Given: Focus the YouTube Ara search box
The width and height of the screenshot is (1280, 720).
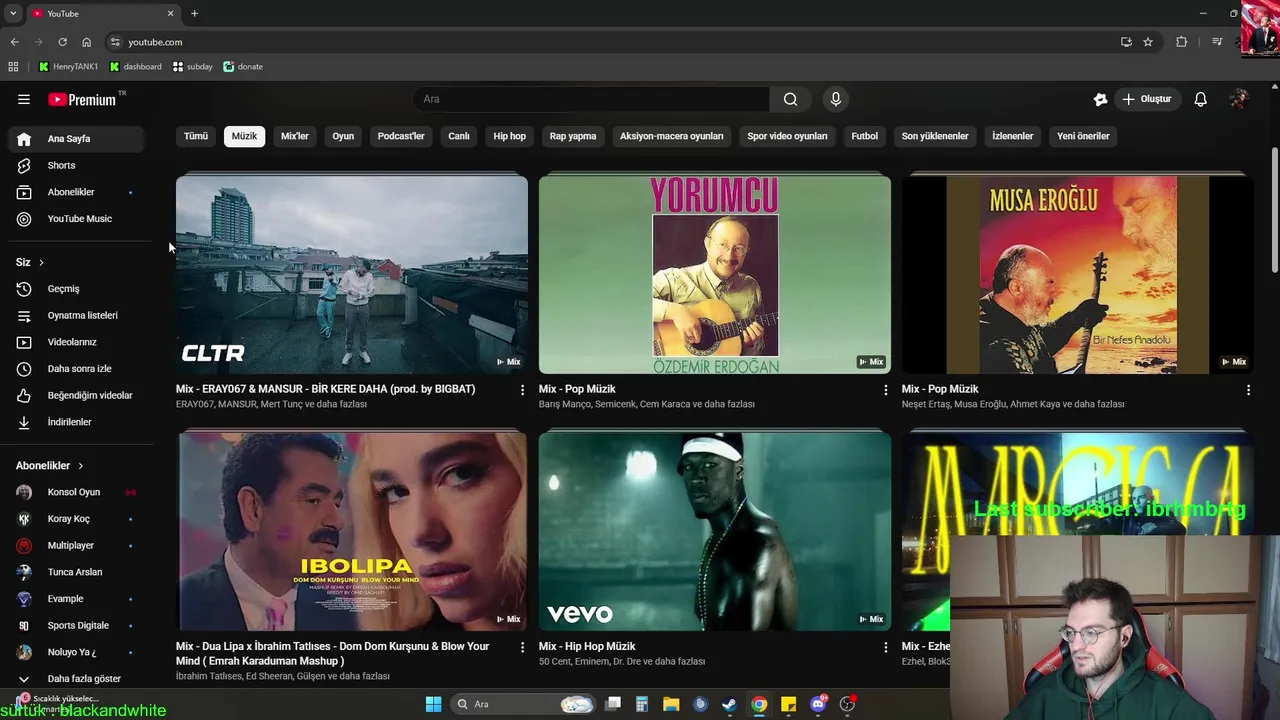Looking at the screenshot, I should coord(591,99).
